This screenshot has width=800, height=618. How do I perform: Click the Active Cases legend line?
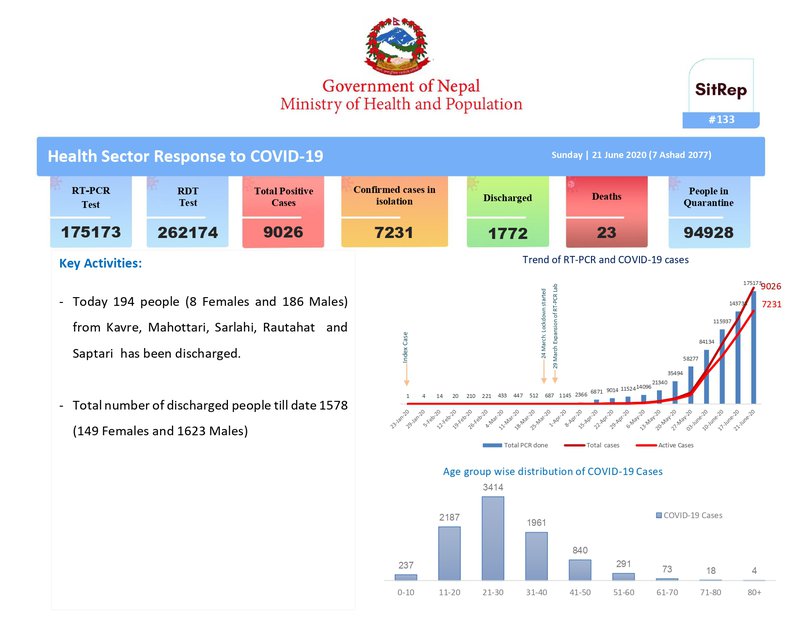(646, 446)
